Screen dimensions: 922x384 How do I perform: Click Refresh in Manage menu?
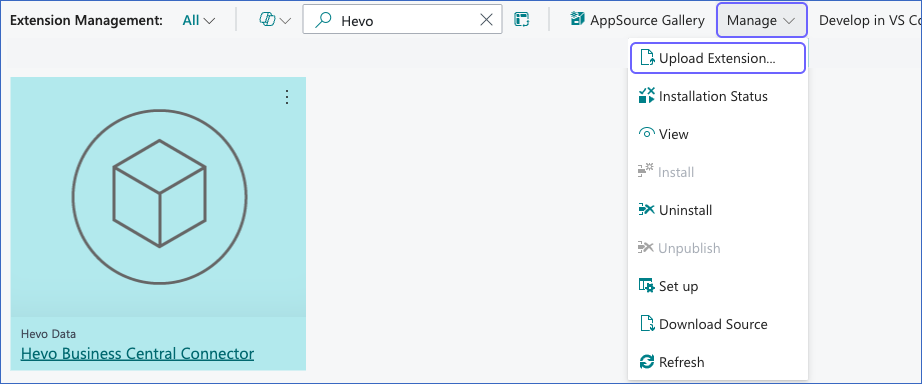click(717, 362)
